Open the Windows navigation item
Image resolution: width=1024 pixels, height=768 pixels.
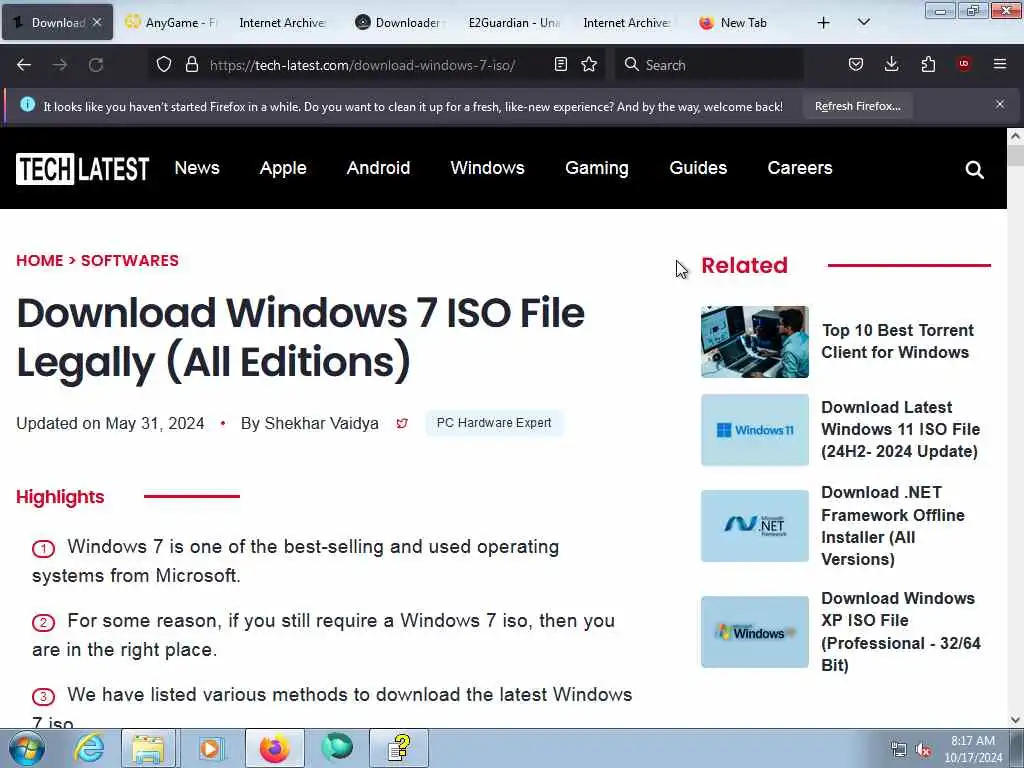pos(487,168)
